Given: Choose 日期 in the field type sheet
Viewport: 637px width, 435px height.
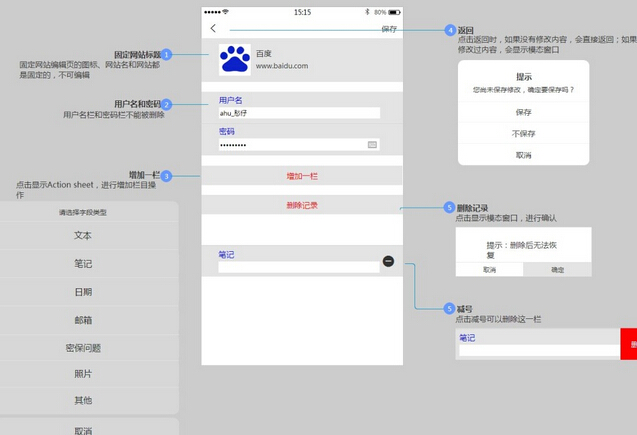Looking at the screenshot, I should click(83, 292).
